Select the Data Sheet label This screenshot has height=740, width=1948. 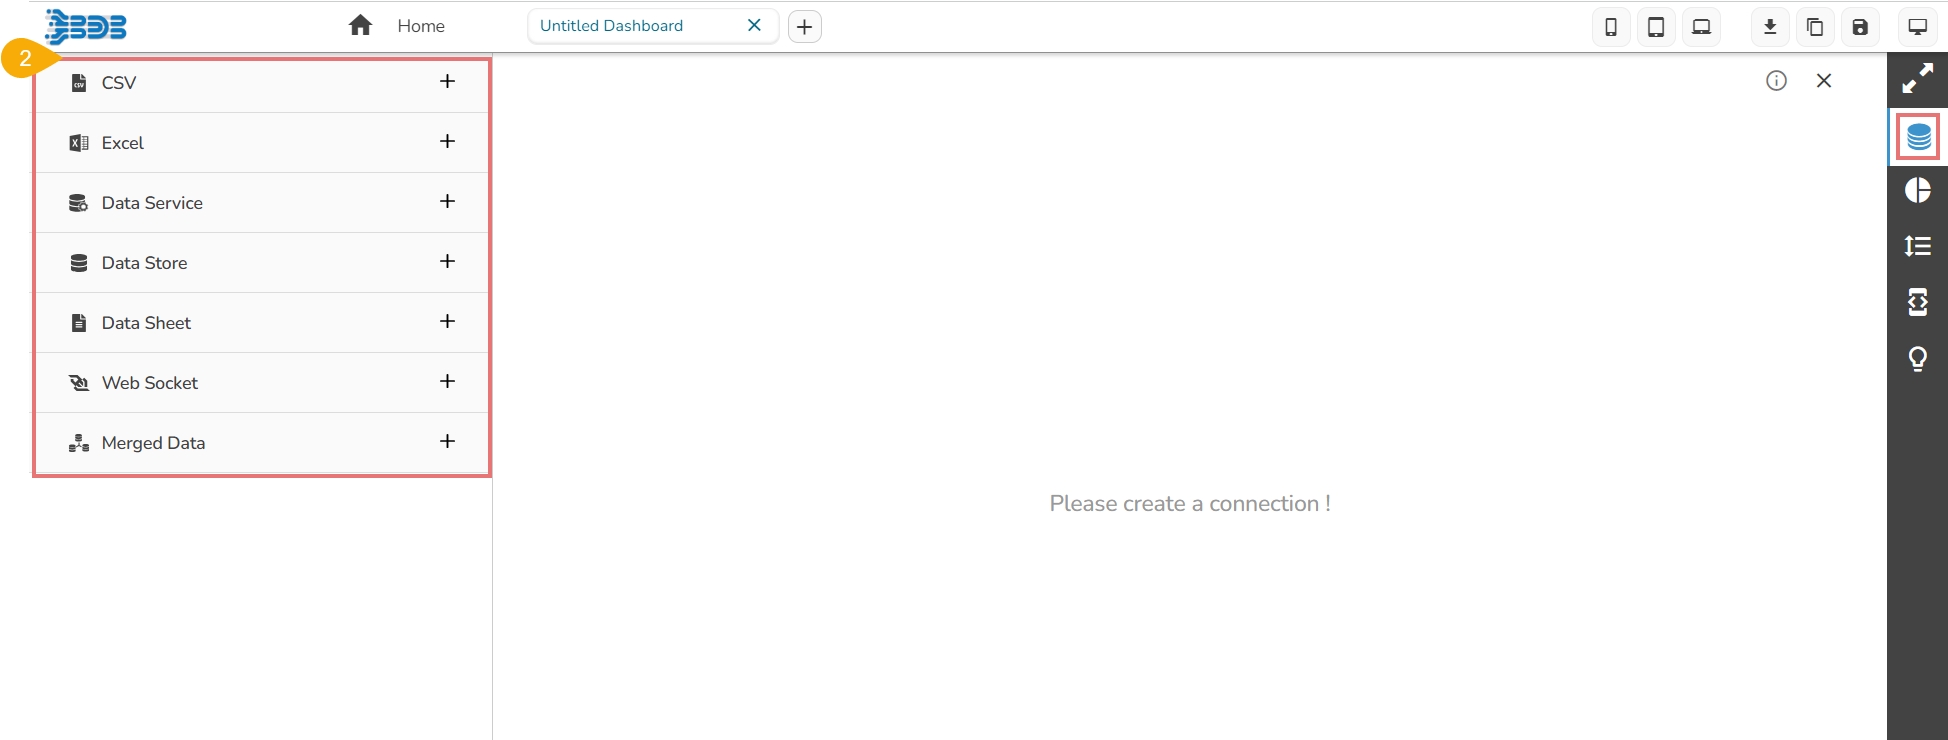coord(146,323)
